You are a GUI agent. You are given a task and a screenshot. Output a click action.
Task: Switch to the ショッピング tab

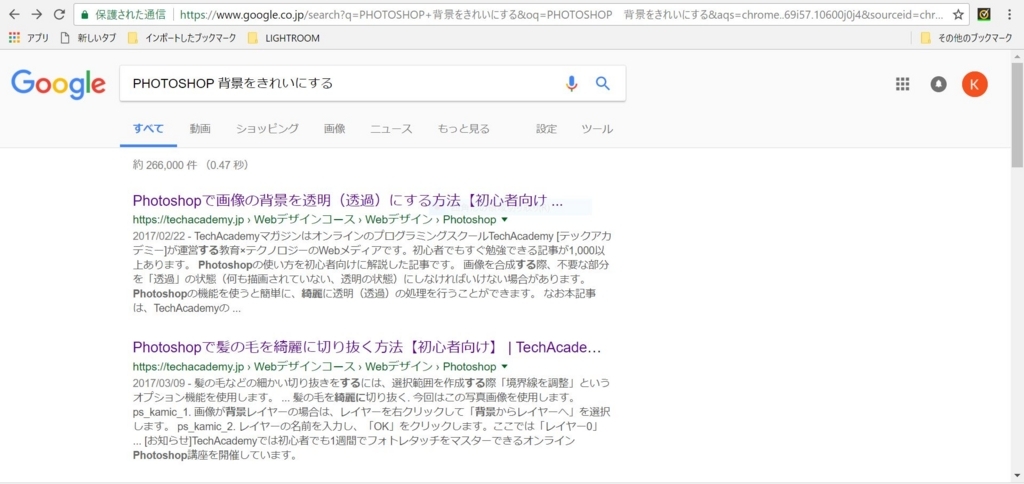[267, 129]
